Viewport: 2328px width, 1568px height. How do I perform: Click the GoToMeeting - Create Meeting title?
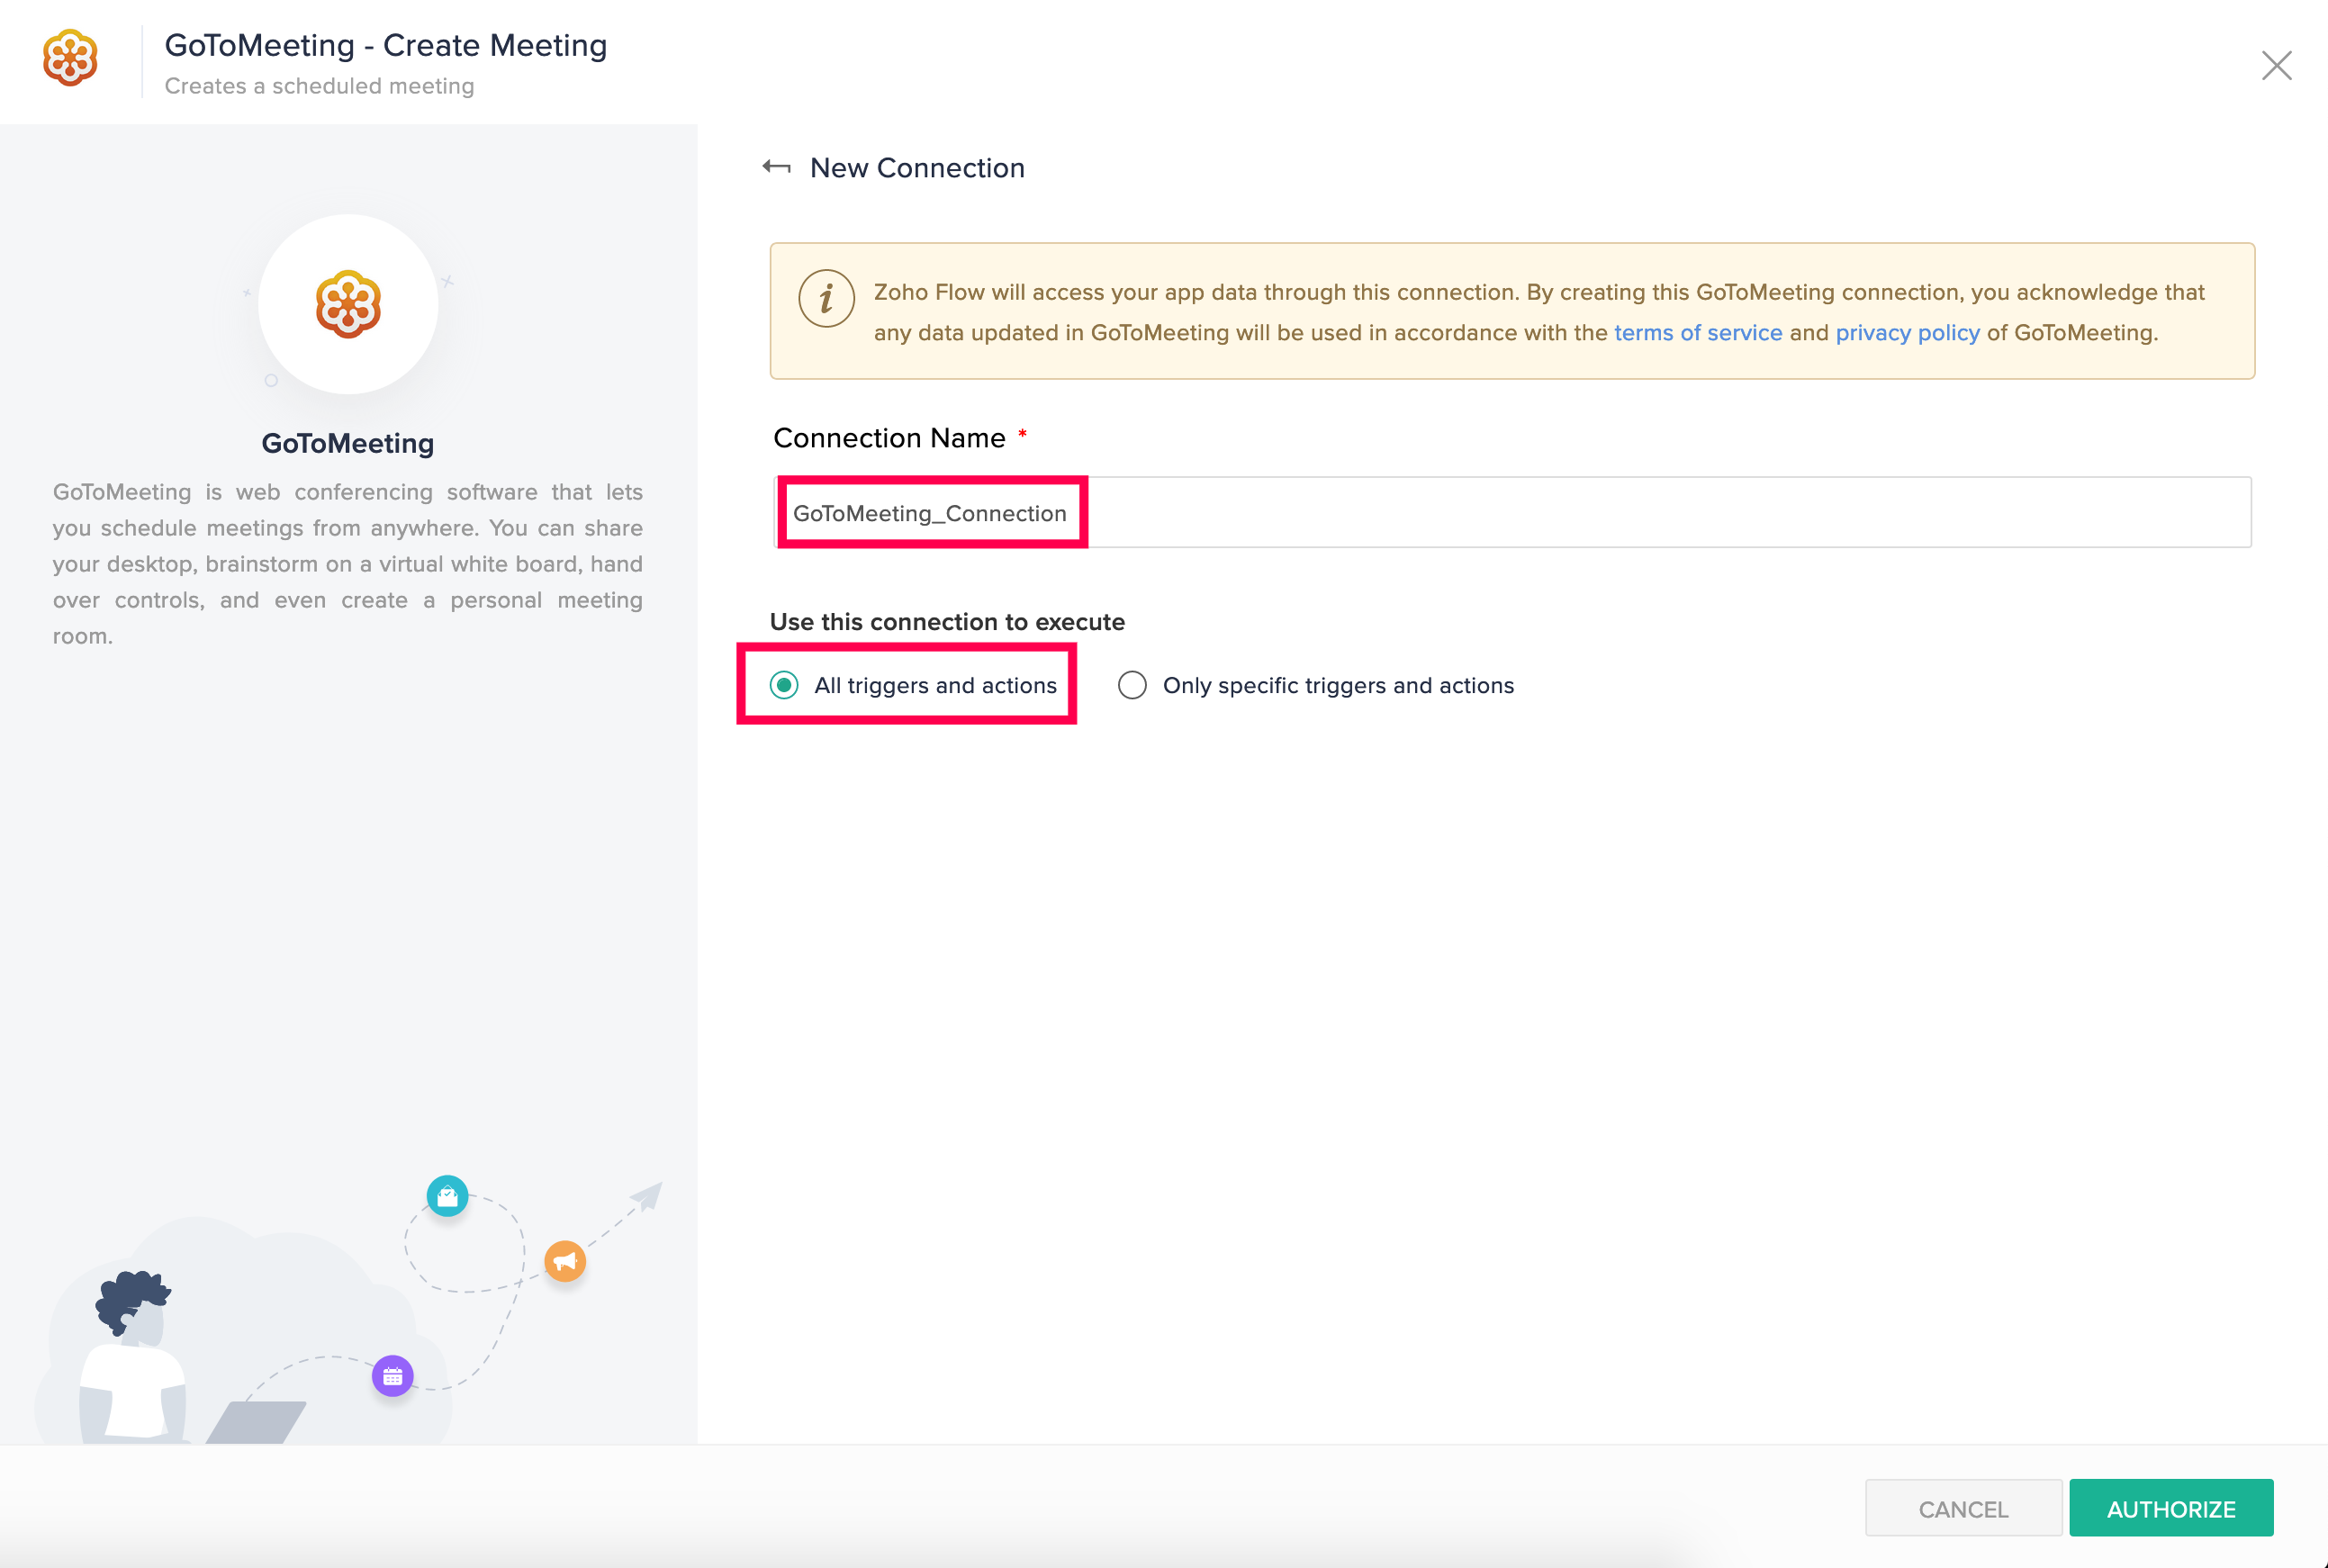coord(386,46)
